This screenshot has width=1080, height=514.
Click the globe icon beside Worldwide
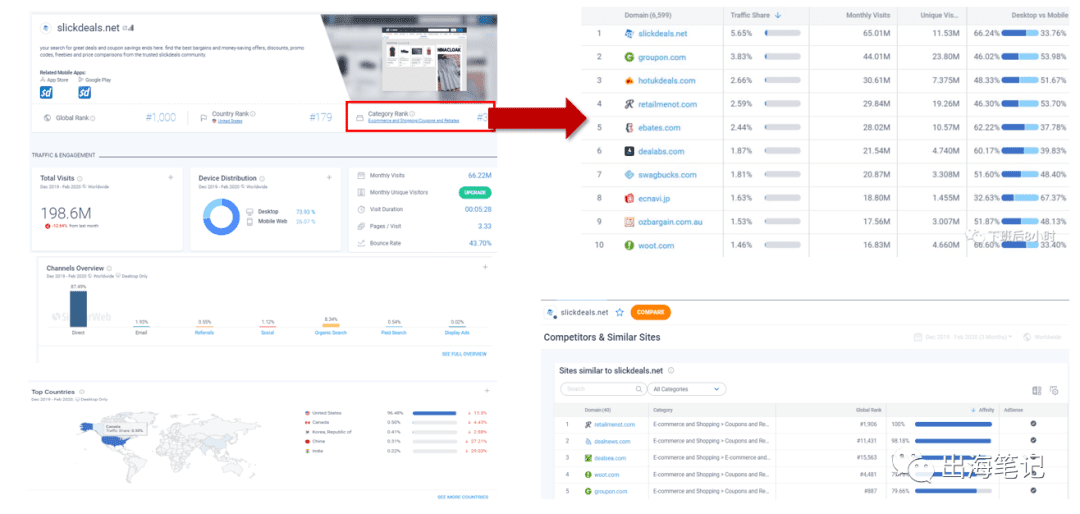click(1028, 338)
